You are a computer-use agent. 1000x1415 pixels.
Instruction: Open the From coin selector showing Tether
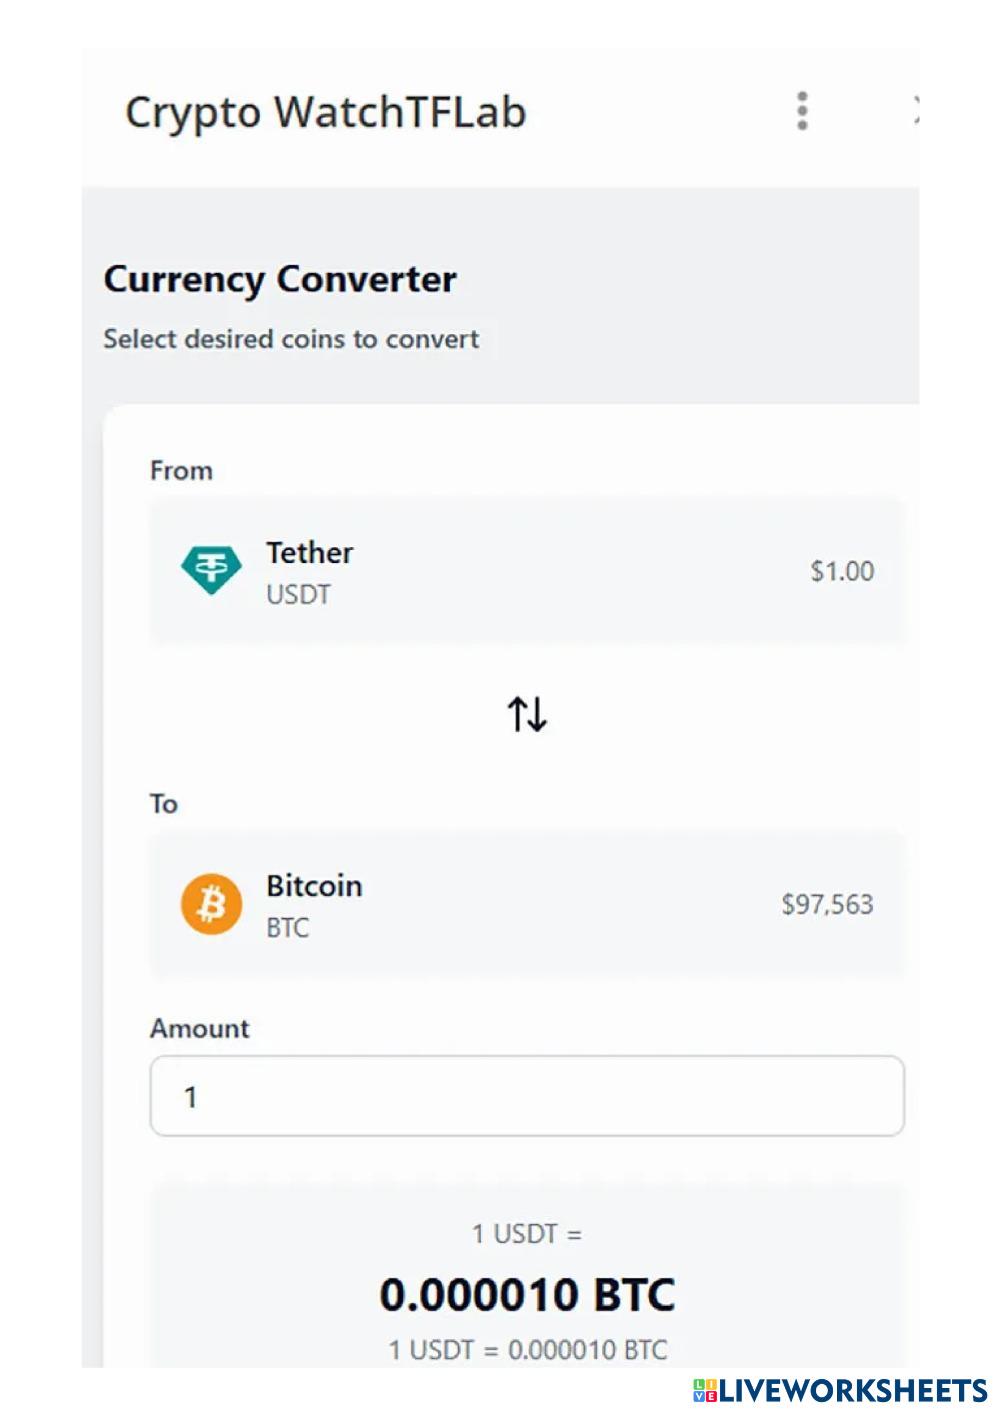[x=527, y=571]
